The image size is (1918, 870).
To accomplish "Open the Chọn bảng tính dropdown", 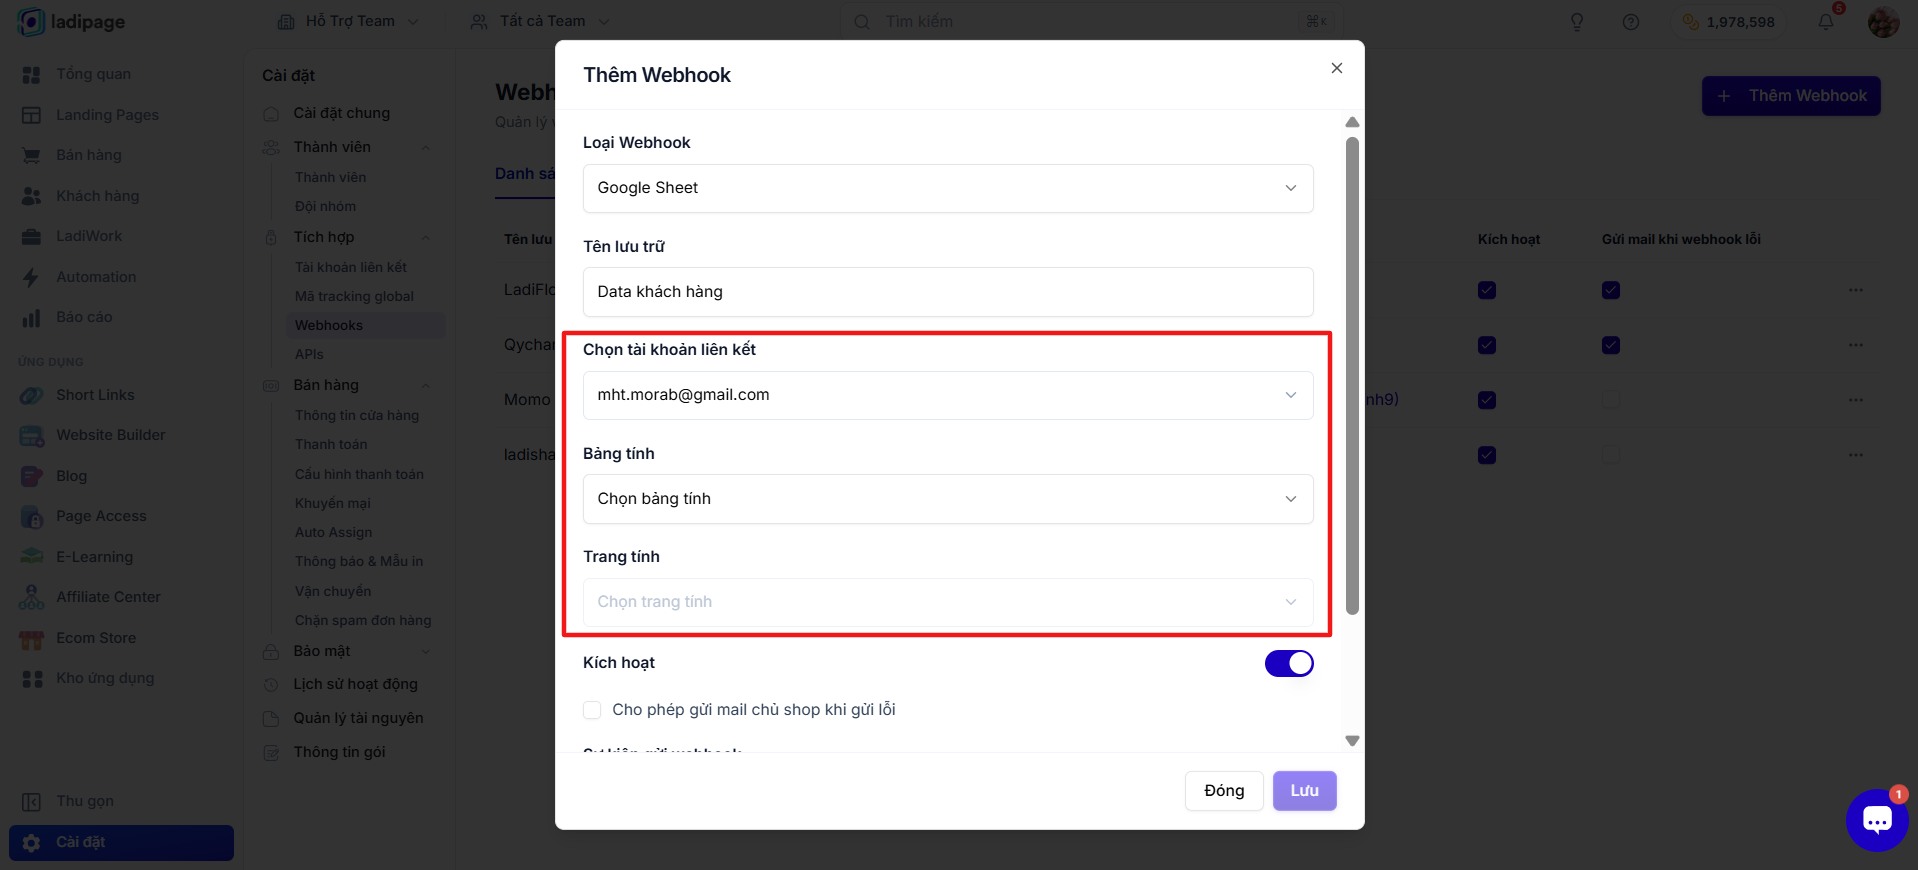I will pos(948,499).
